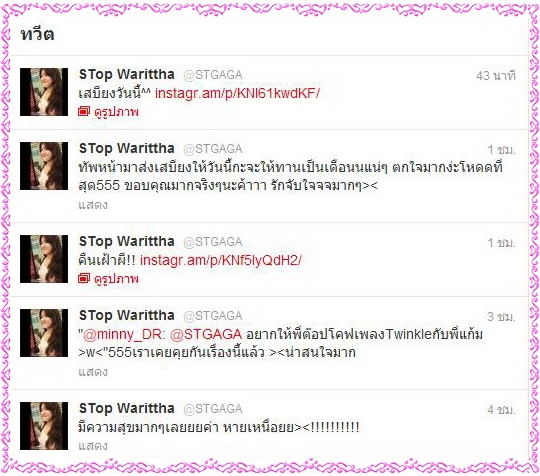The width and height of the screenshot is (540, 476).
Task: Click the avatar next to the Twinkle tweet
Action: (x=44, y=333)
